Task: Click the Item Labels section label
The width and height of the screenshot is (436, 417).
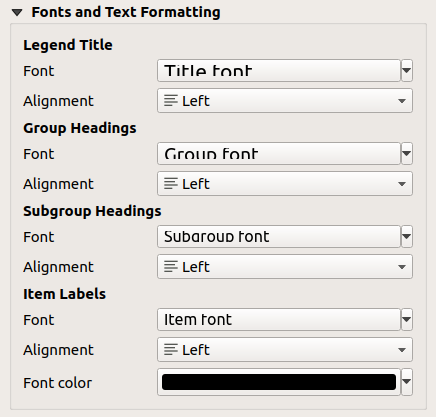Action: 64,294
